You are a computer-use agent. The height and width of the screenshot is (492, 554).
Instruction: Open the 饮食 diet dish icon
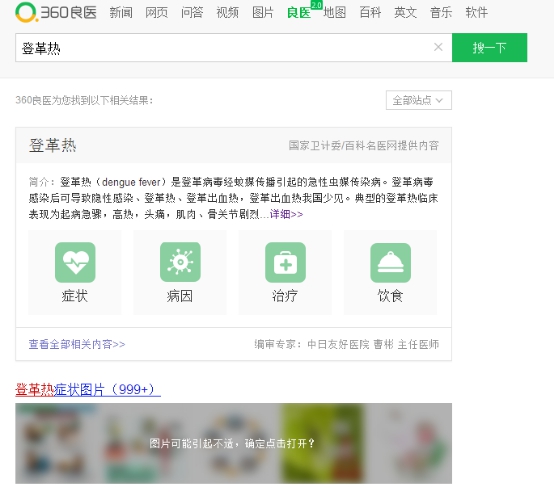coord(390,262)
